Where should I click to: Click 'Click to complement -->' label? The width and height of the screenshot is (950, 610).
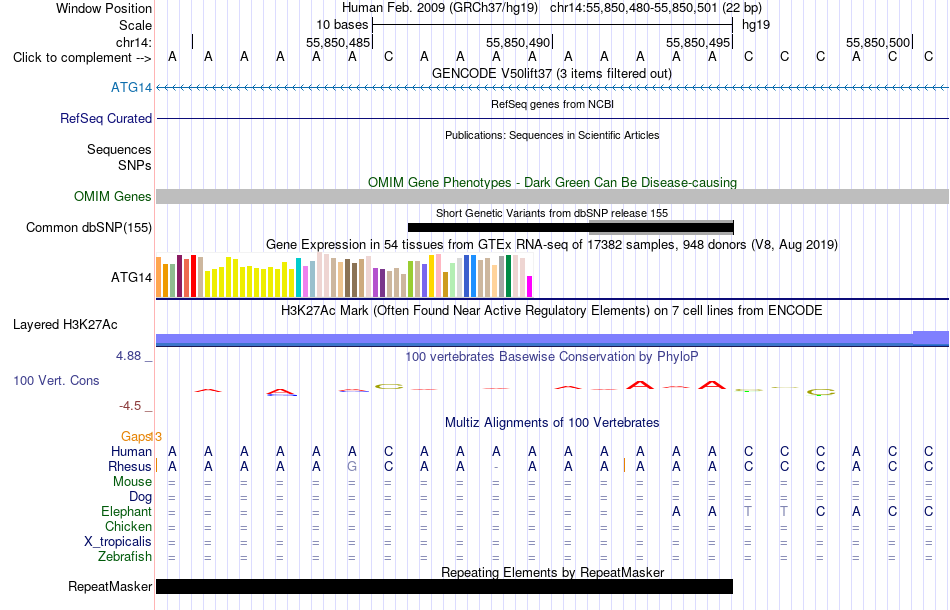coord(82,58)
